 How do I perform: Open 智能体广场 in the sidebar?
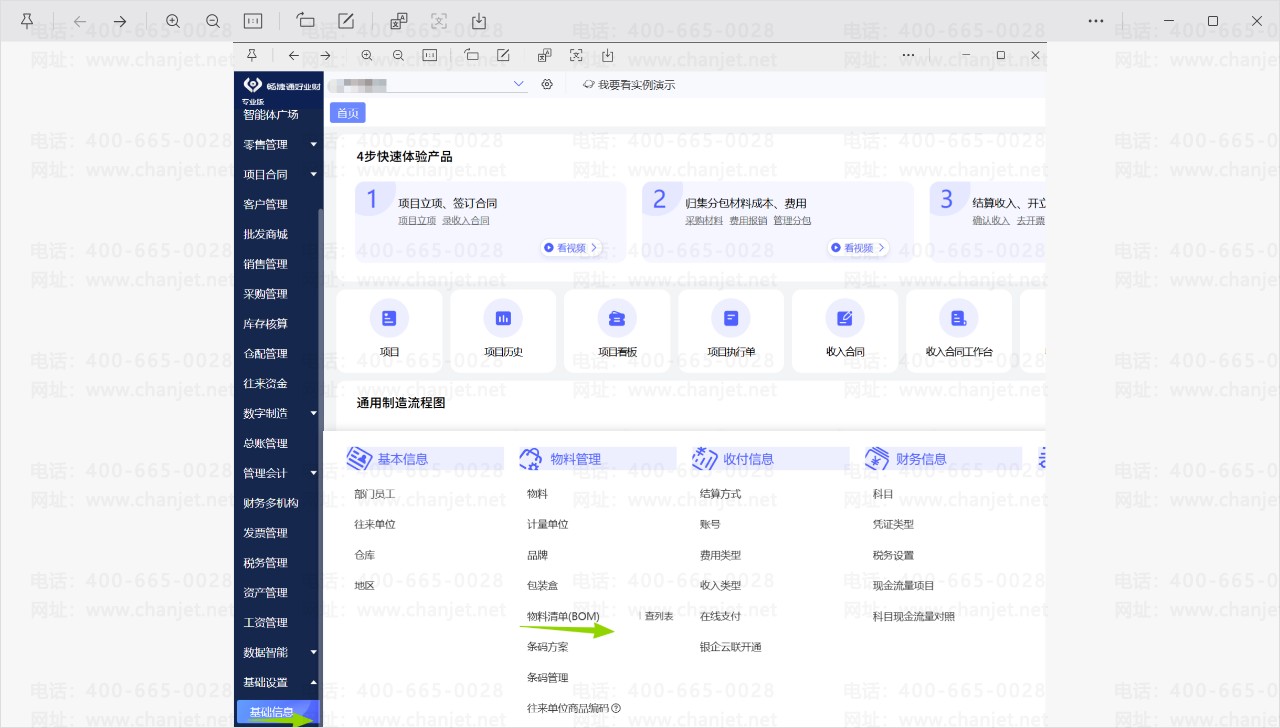tap(271, 115)
